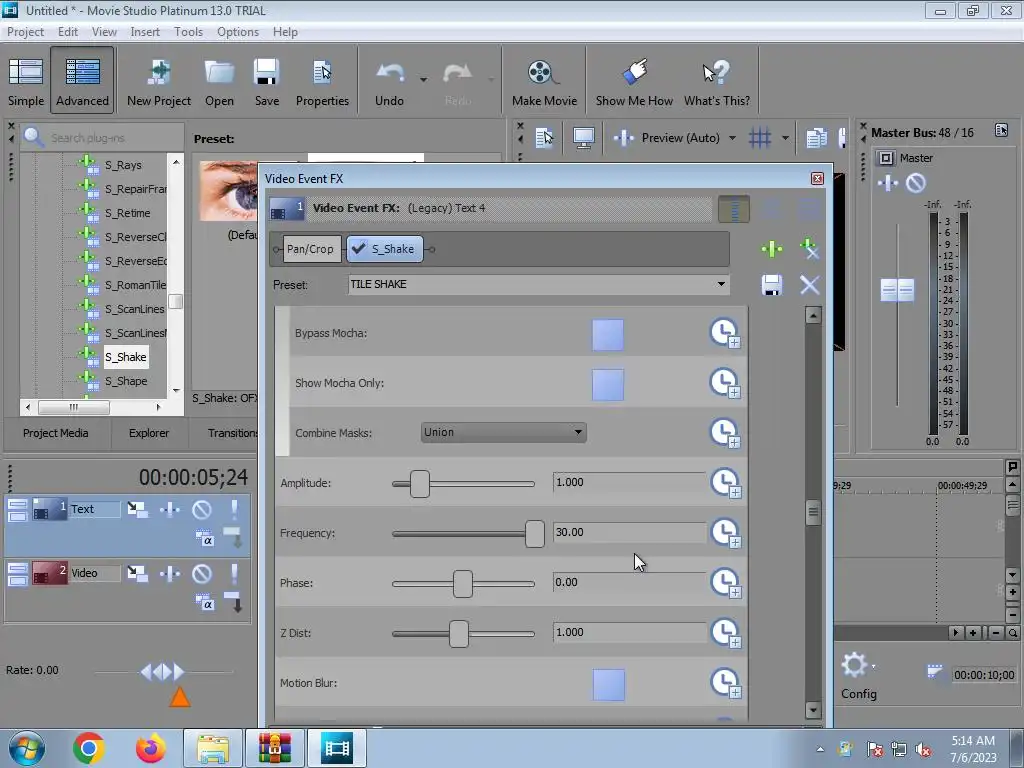Viewport: 1024px width, 768px height.
Task: Open Preview (Auto) quality dropdown
Action: click(732, 138)
